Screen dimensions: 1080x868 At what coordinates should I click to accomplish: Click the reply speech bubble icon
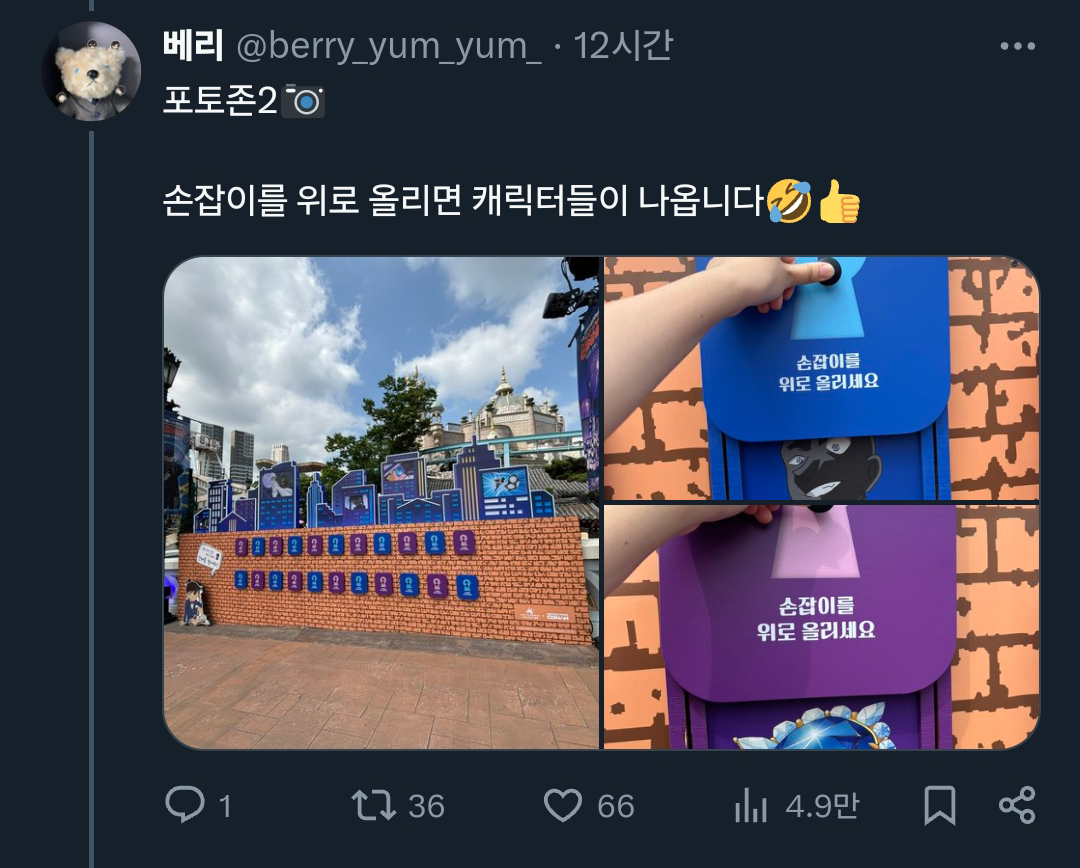[185, 804]
